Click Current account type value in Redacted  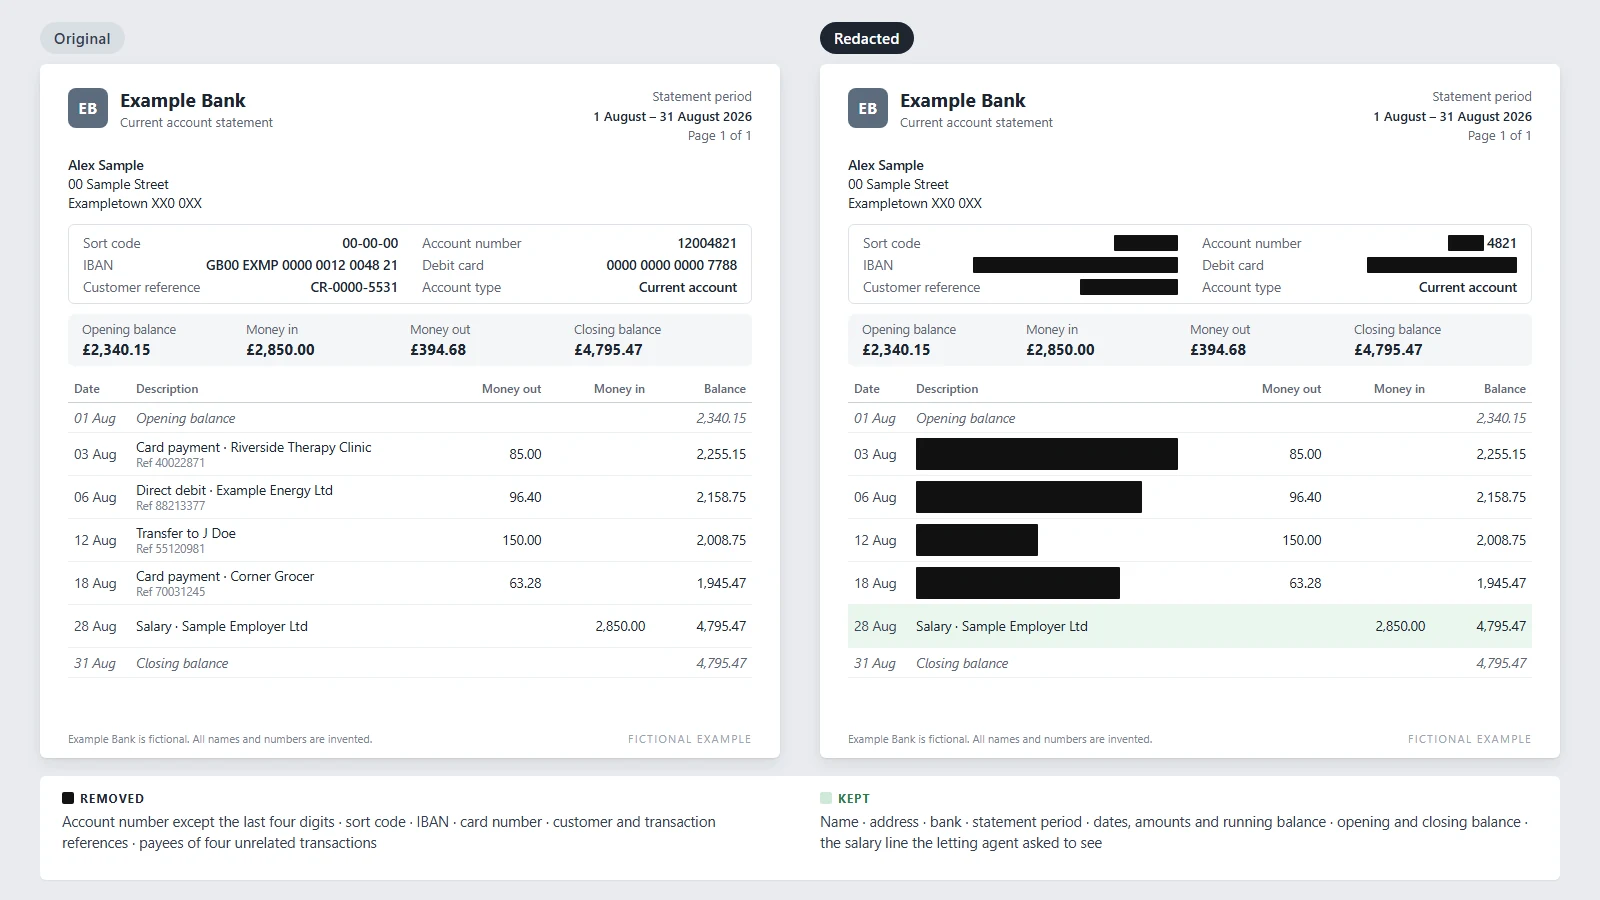click(x=1468, y=287)
